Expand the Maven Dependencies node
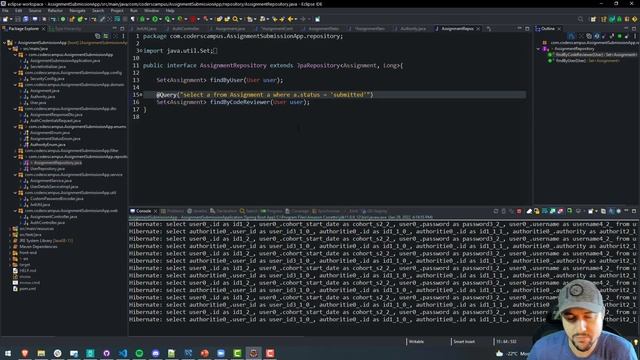This screenshot has width=640, height=360. point(10,247)
